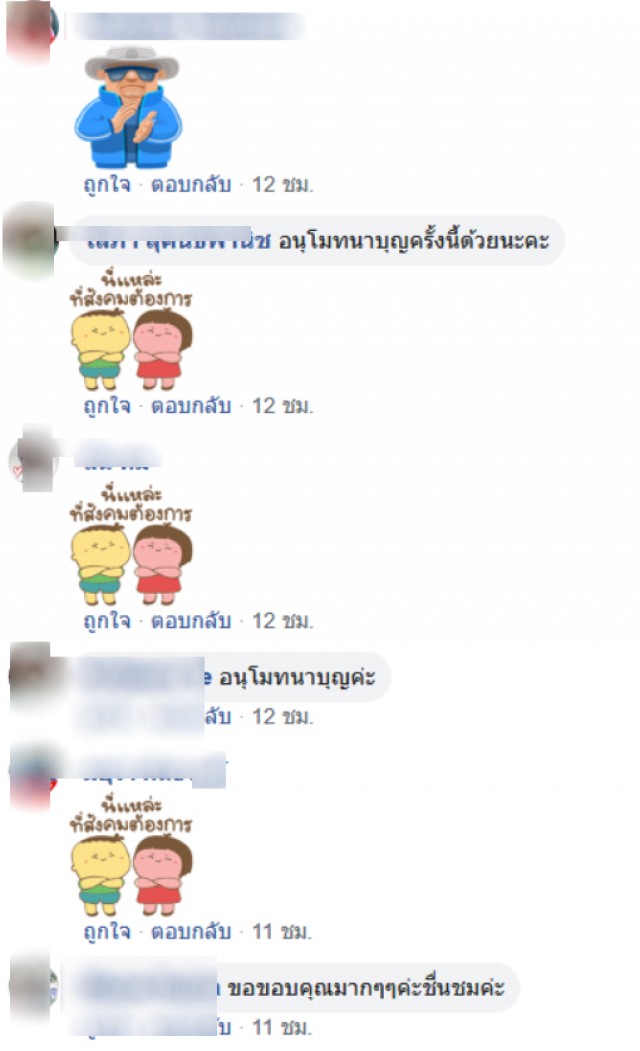640x1051 pixels.
Task: Click ถูกใจ under the clapping man sticker
Action: [107, 184]
